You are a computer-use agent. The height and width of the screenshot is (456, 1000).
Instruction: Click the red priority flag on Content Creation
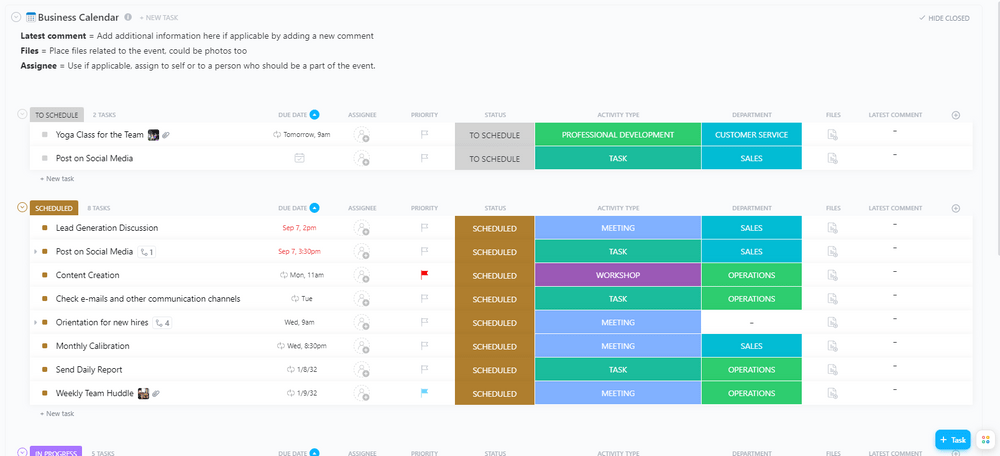click(424, 276)
